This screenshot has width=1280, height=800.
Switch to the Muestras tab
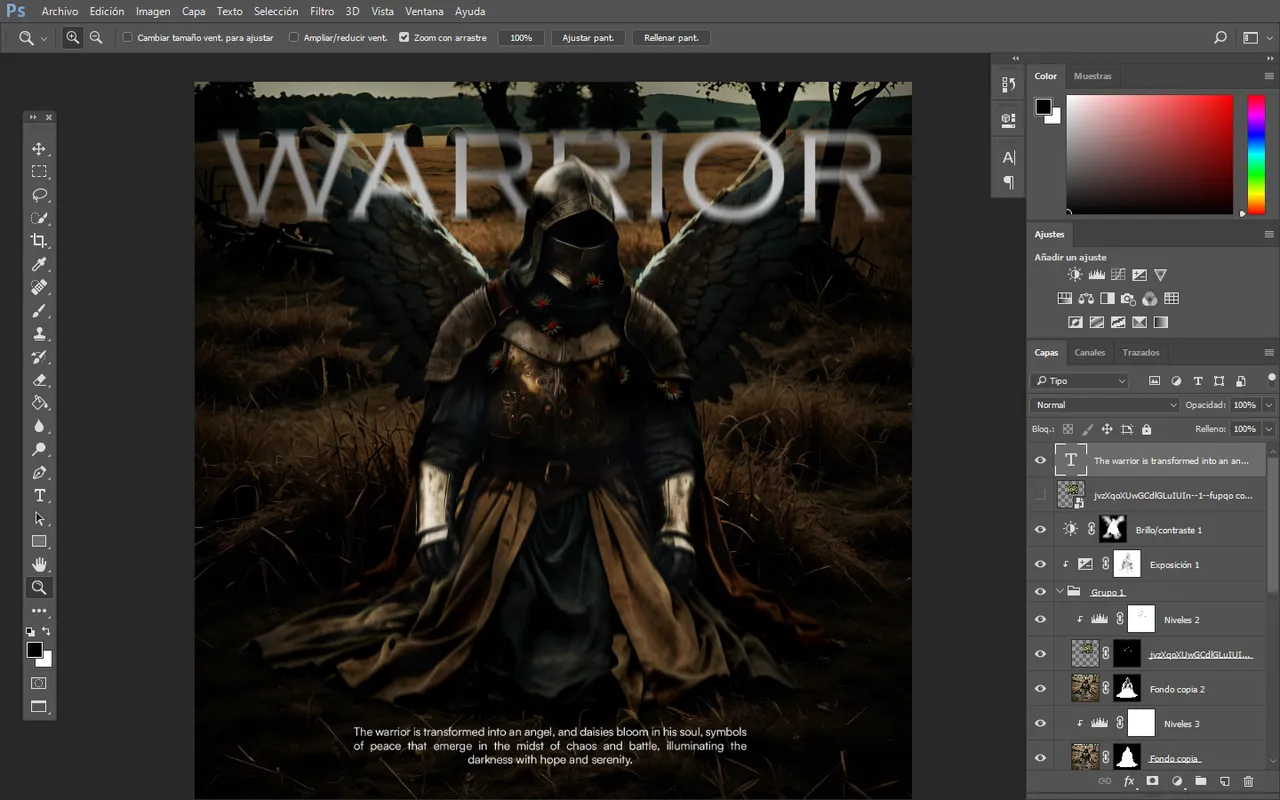[x=1092, y=76]
